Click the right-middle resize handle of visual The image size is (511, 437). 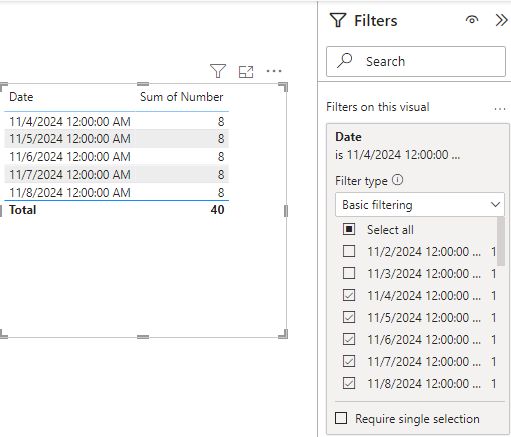click(x=286, y=211)
